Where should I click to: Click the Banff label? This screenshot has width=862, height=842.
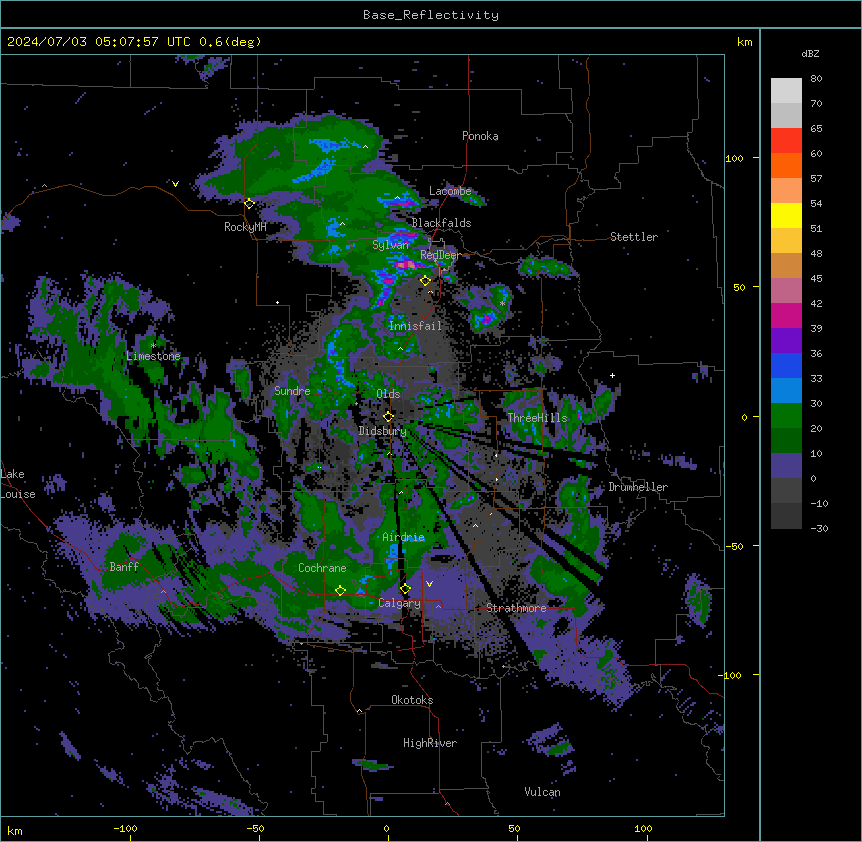(124, 567)
